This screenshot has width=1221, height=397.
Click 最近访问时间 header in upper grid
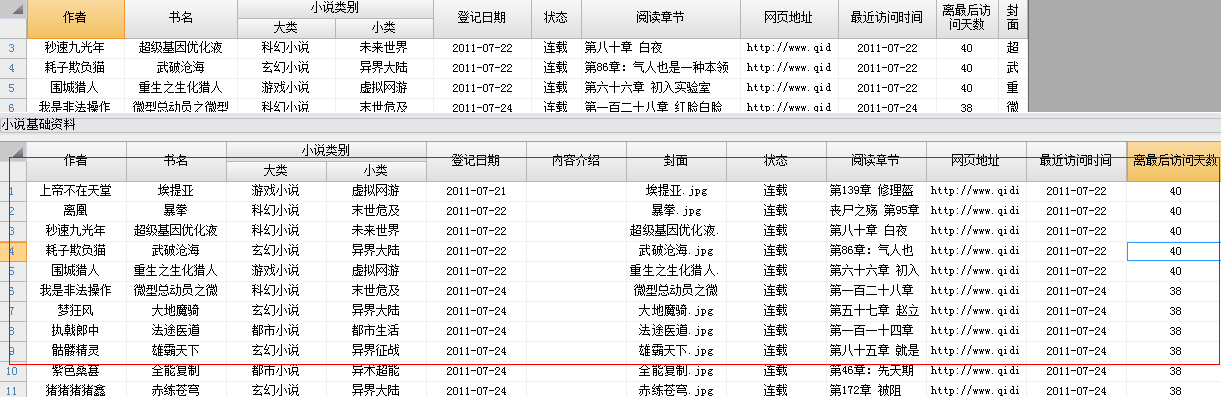click(886, 18)
